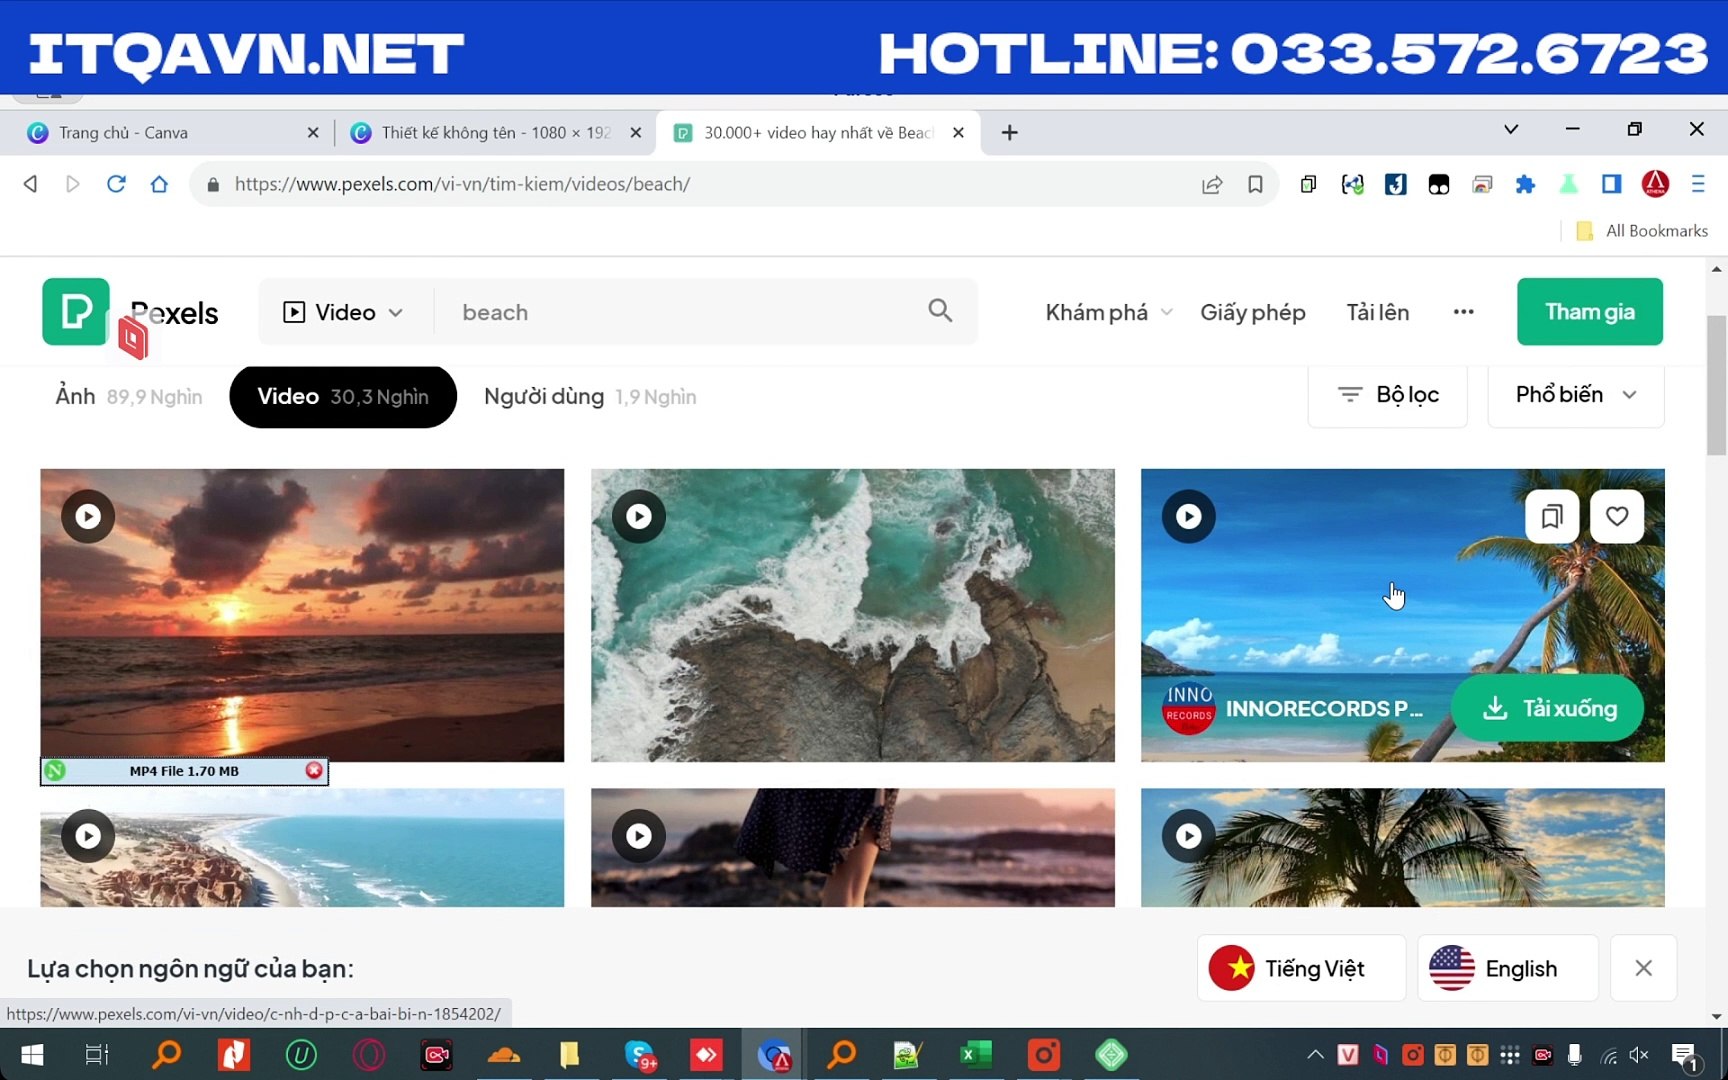
Task: Mute system volume in the system tray
Action: tap(1639, 1054)
